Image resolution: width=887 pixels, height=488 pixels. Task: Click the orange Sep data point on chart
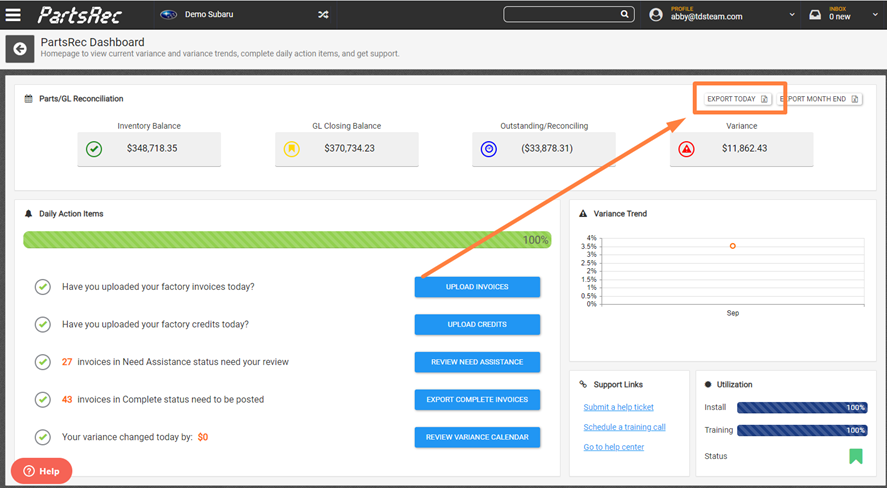pyautogui.click(x=733, y=246)
